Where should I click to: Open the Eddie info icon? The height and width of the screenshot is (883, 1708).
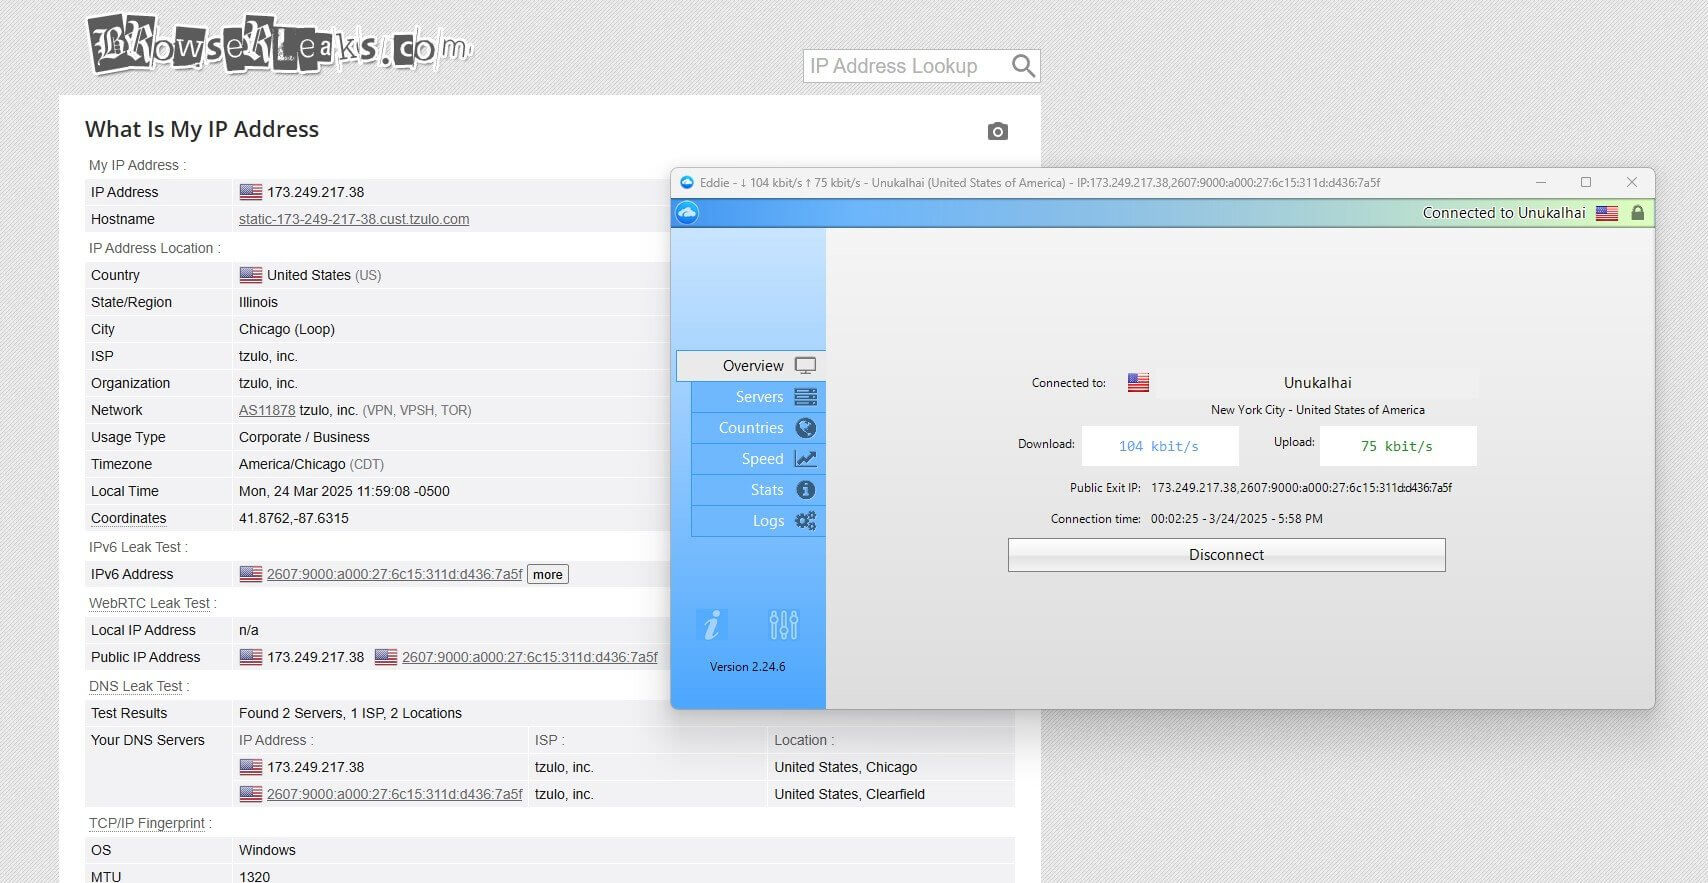[711, 625]
